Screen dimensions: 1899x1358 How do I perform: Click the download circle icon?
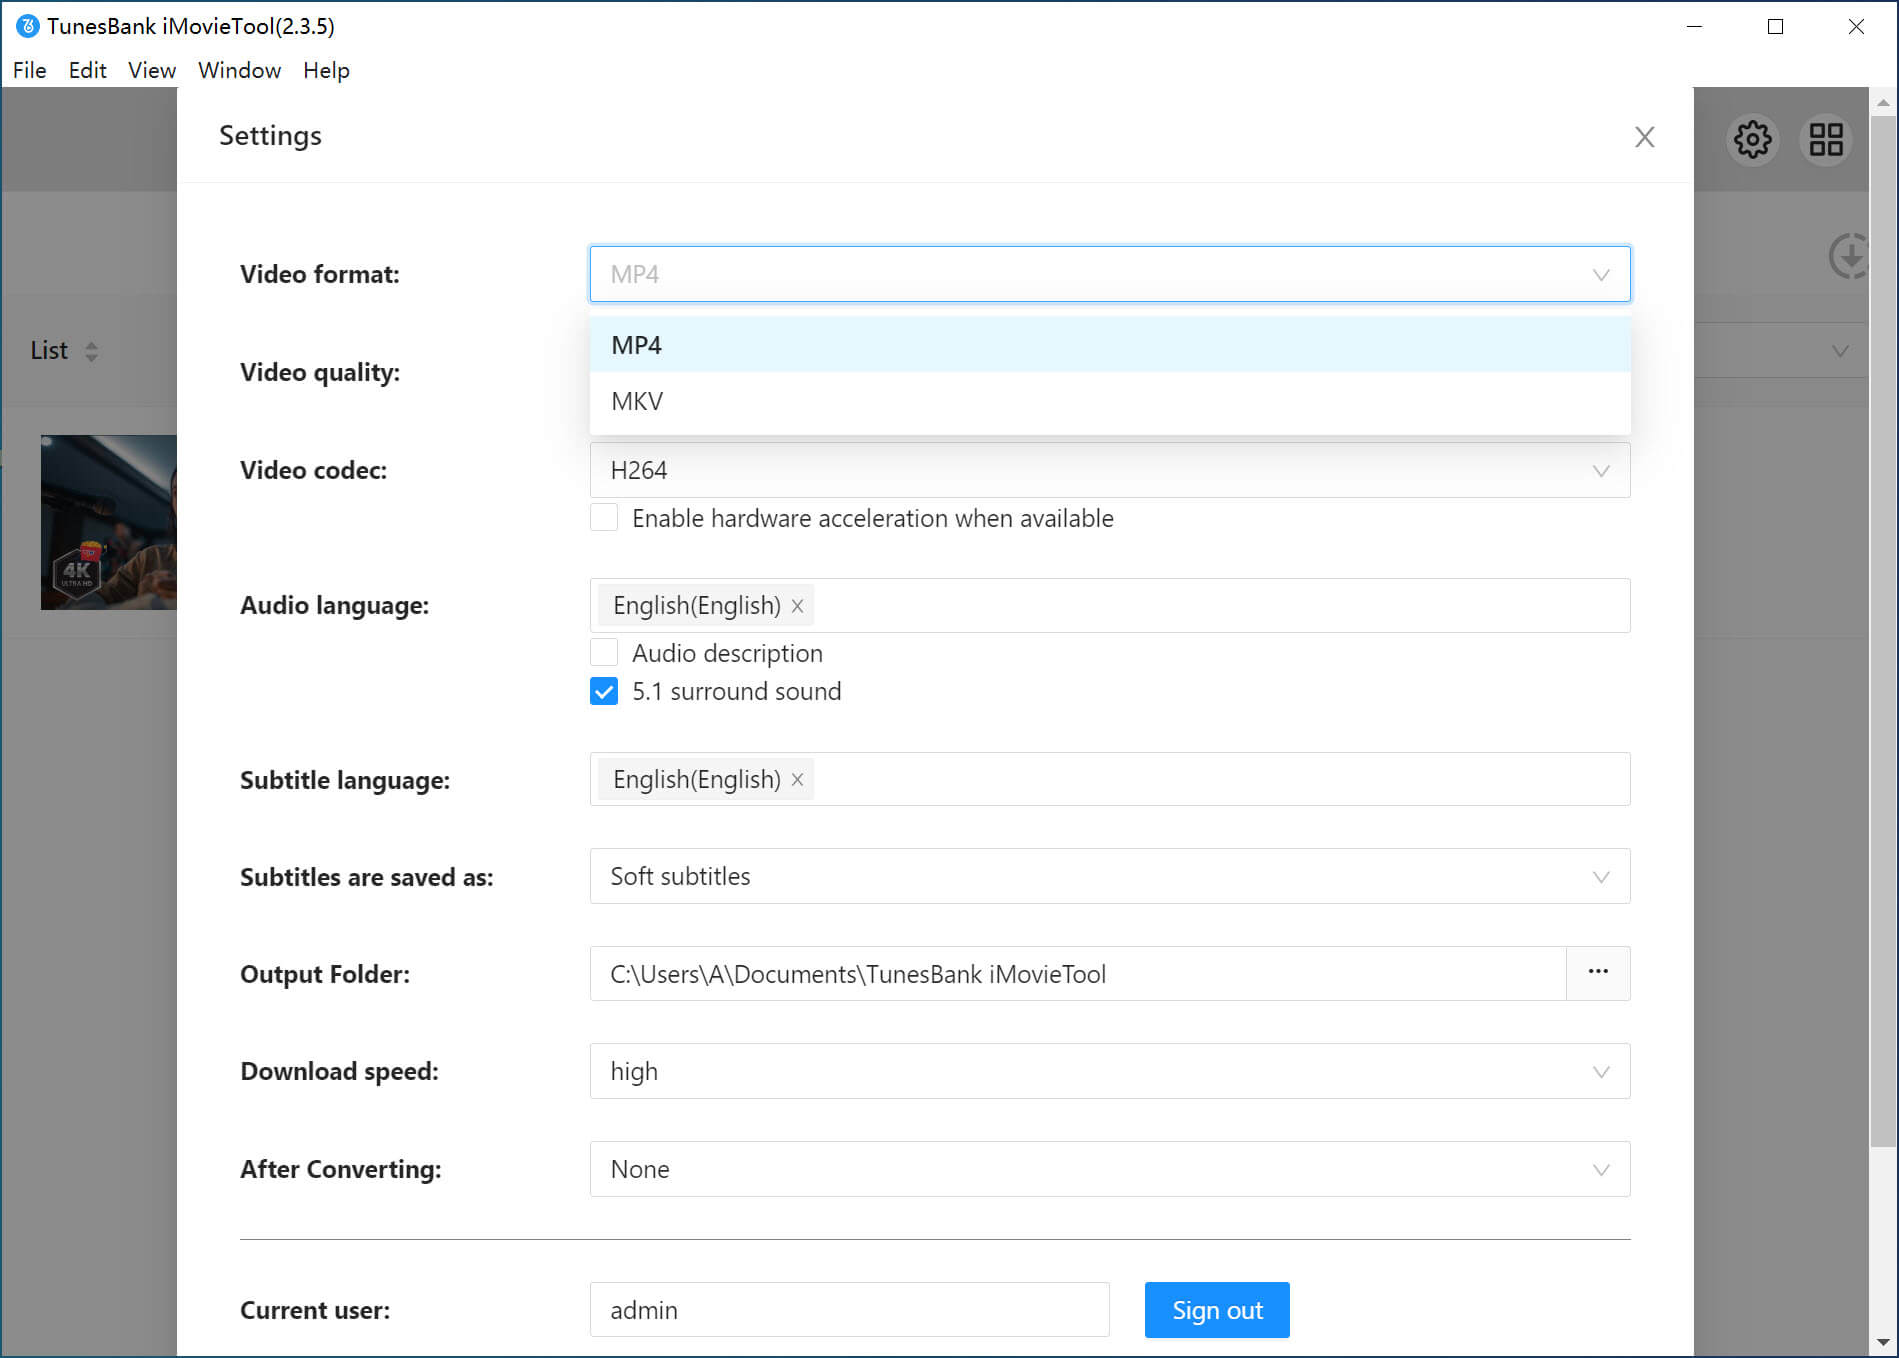click(x=1848, y=256)
